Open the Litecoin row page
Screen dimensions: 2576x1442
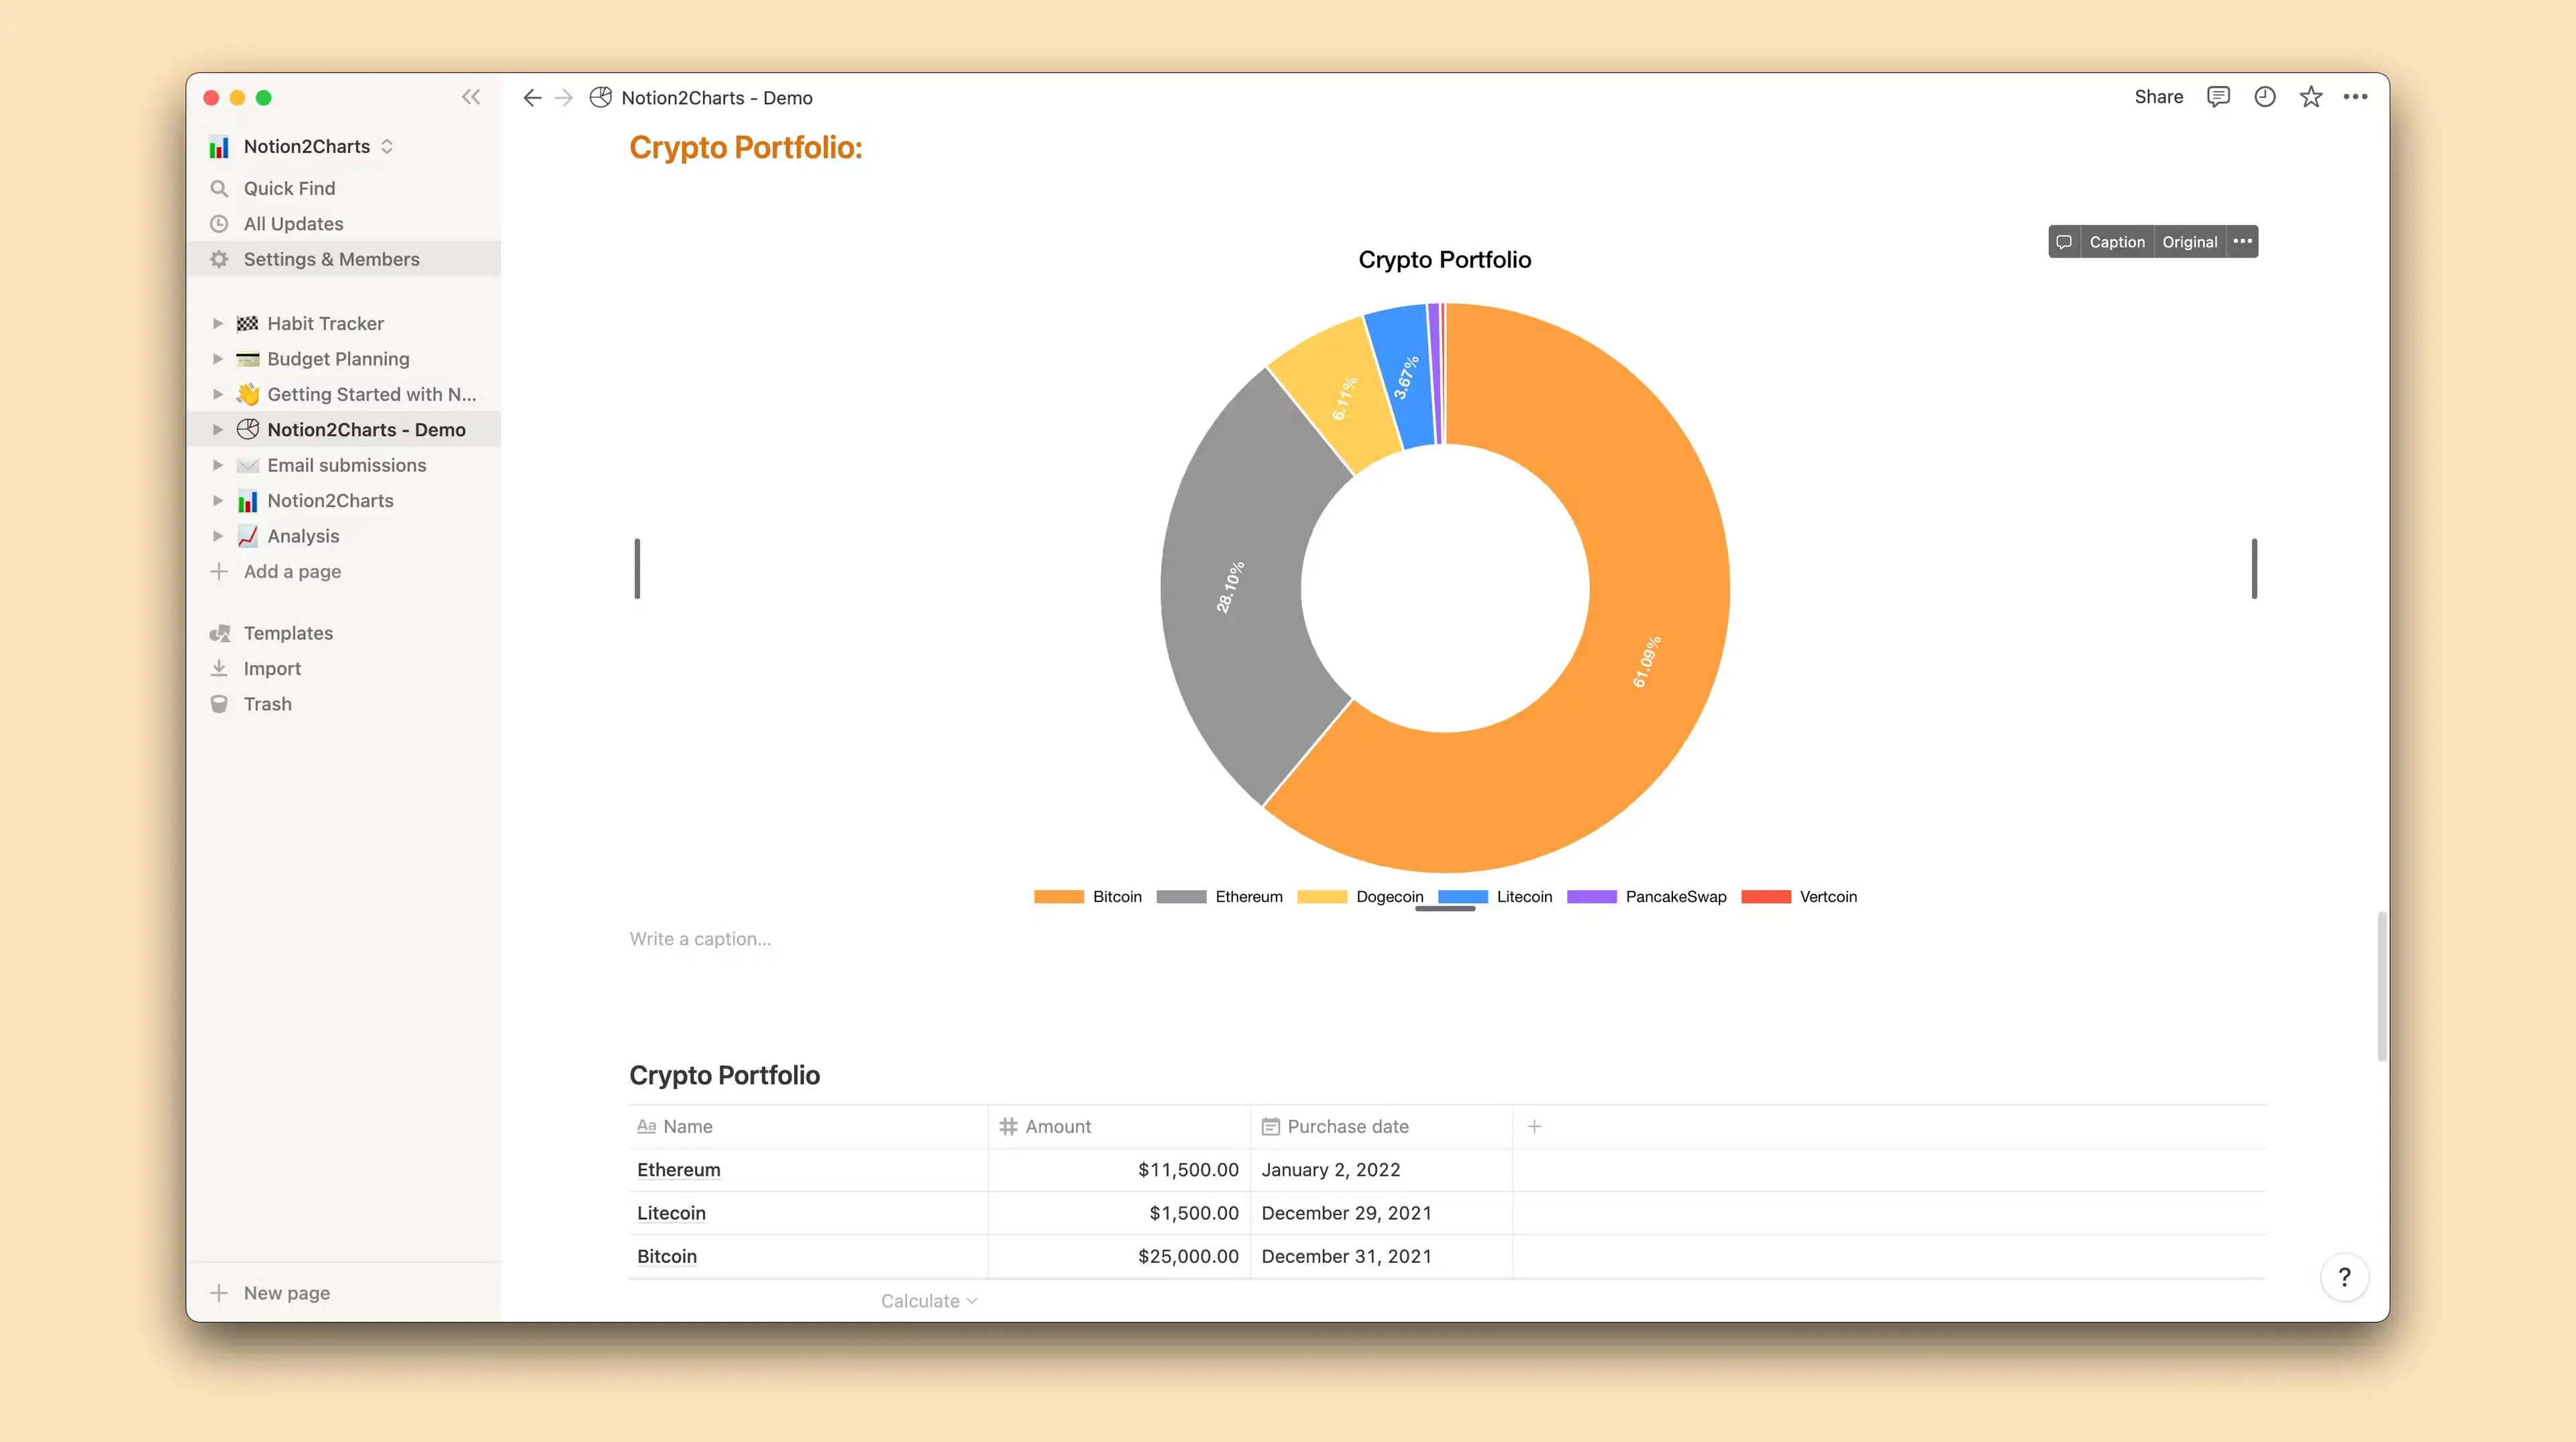[671, 1213]
